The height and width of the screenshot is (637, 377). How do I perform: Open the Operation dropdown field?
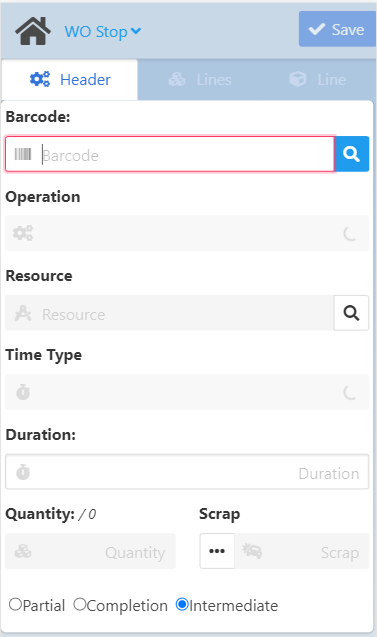(x=187, y=233)
